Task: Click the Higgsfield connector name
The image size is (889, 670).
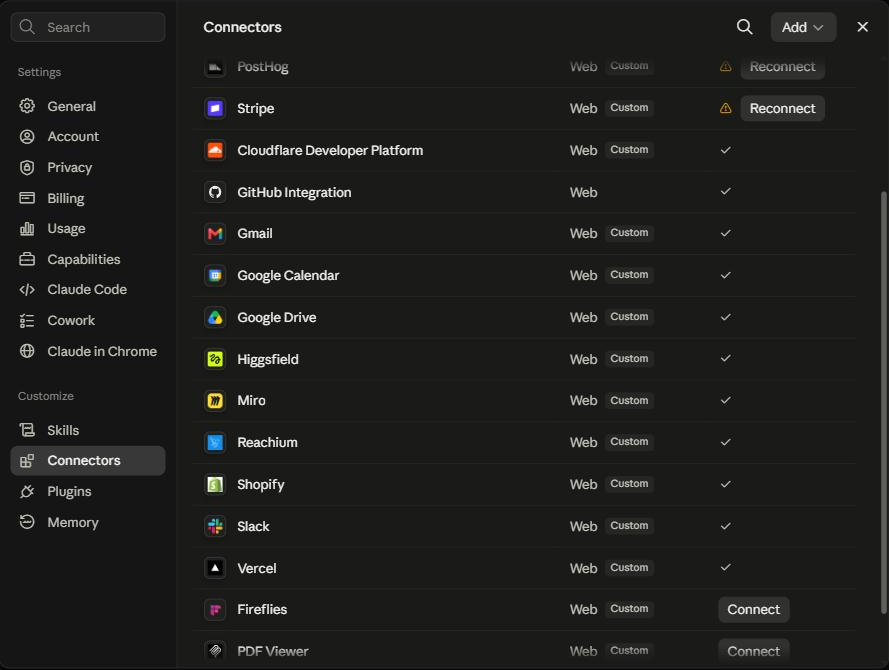Action: tap(268, 359)
